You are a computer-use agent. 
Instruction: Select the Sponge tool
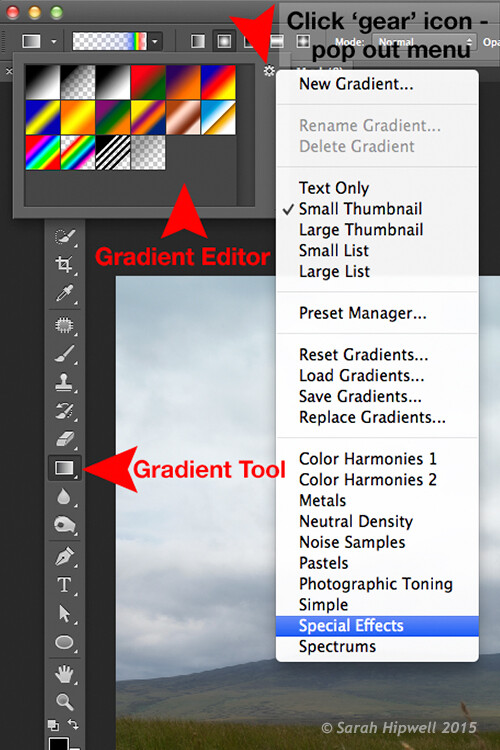[64, 525]
